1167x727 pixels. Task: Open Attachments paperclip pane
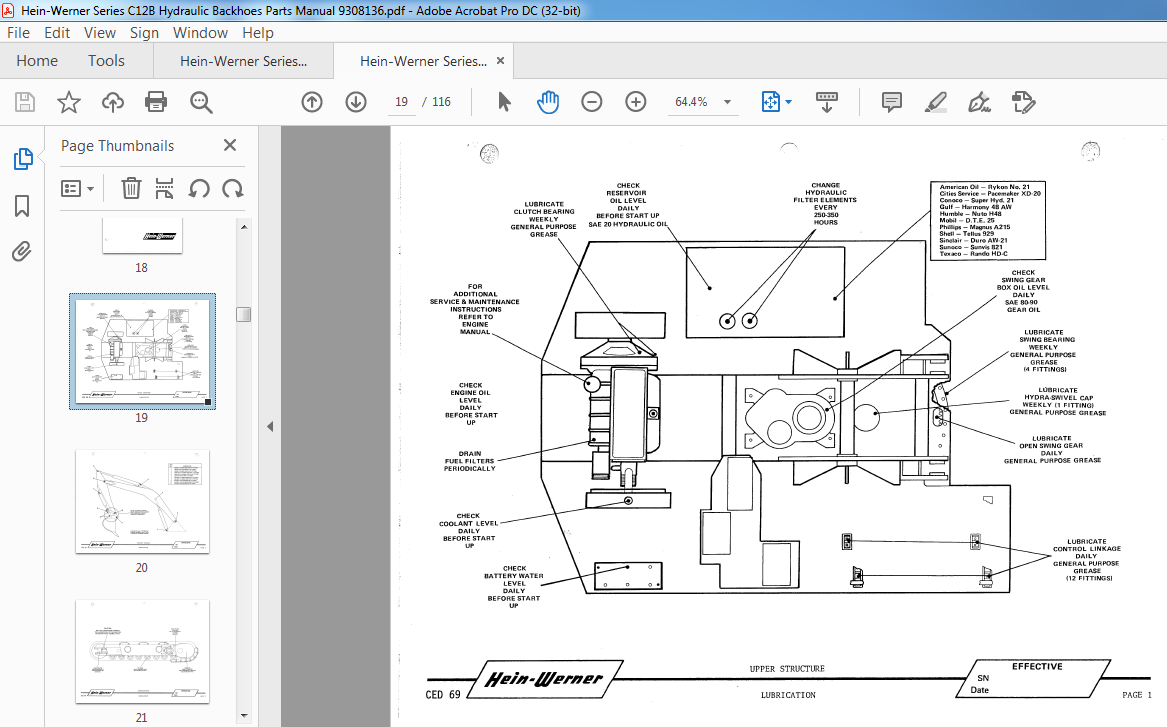[22, 252]
